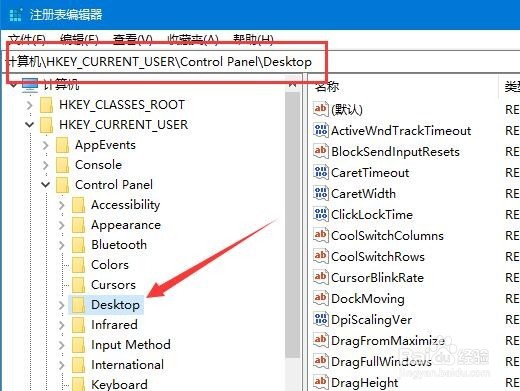Select the CaretWidth value name

363,193
